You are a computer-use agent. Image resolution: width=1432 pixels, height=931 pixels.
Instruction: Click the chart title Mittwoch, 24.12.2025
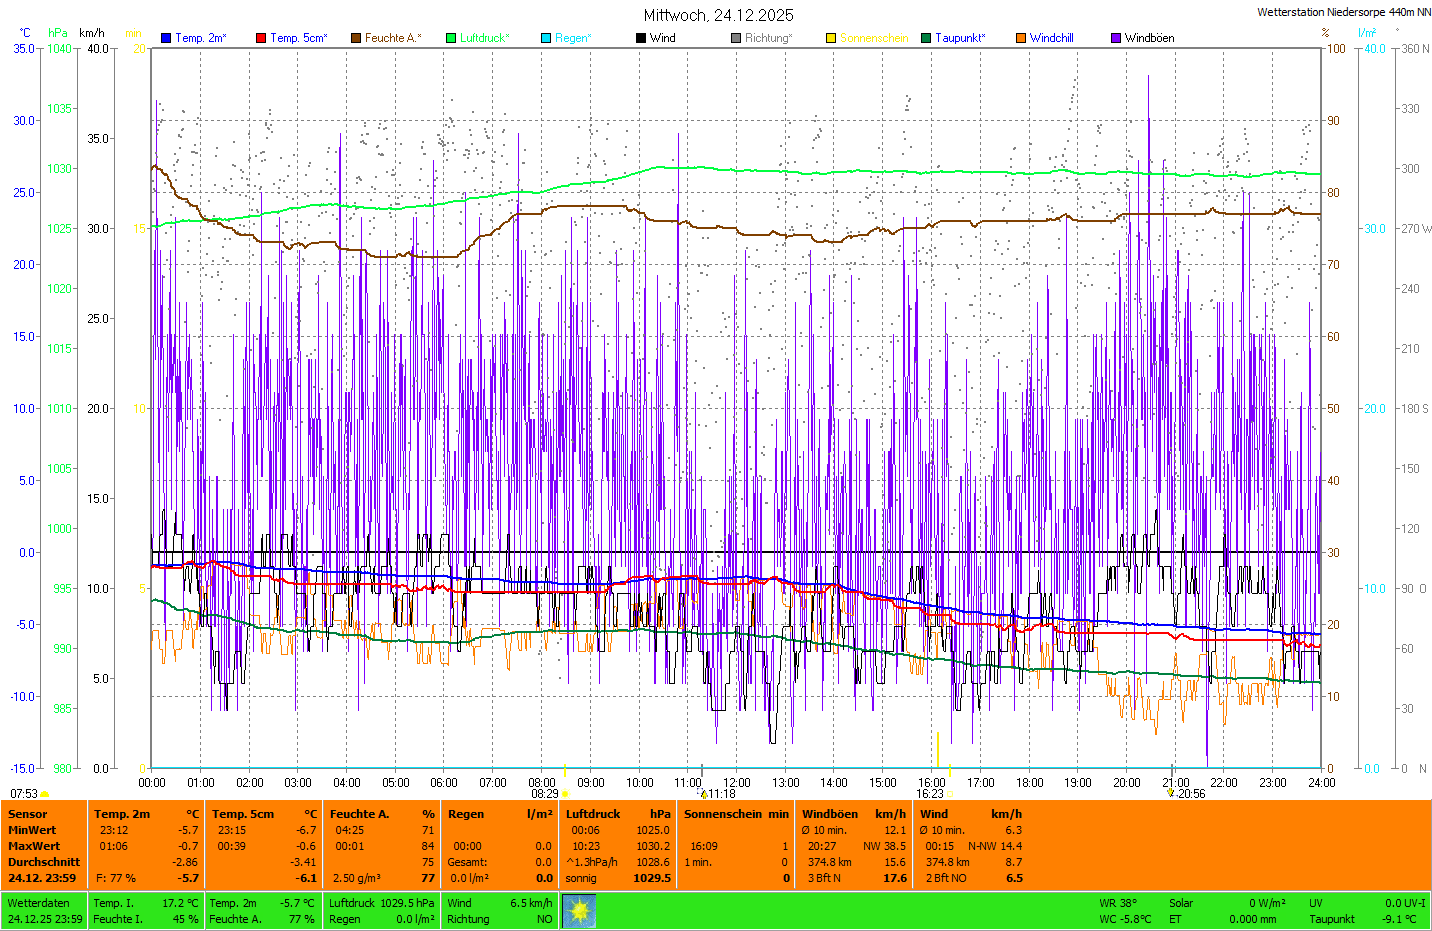718,15
